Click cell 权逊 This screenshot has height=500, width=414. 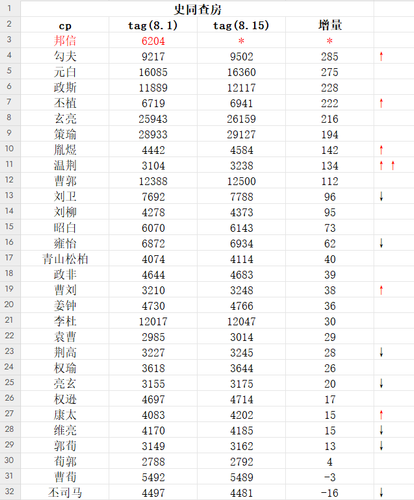(65, 399)
